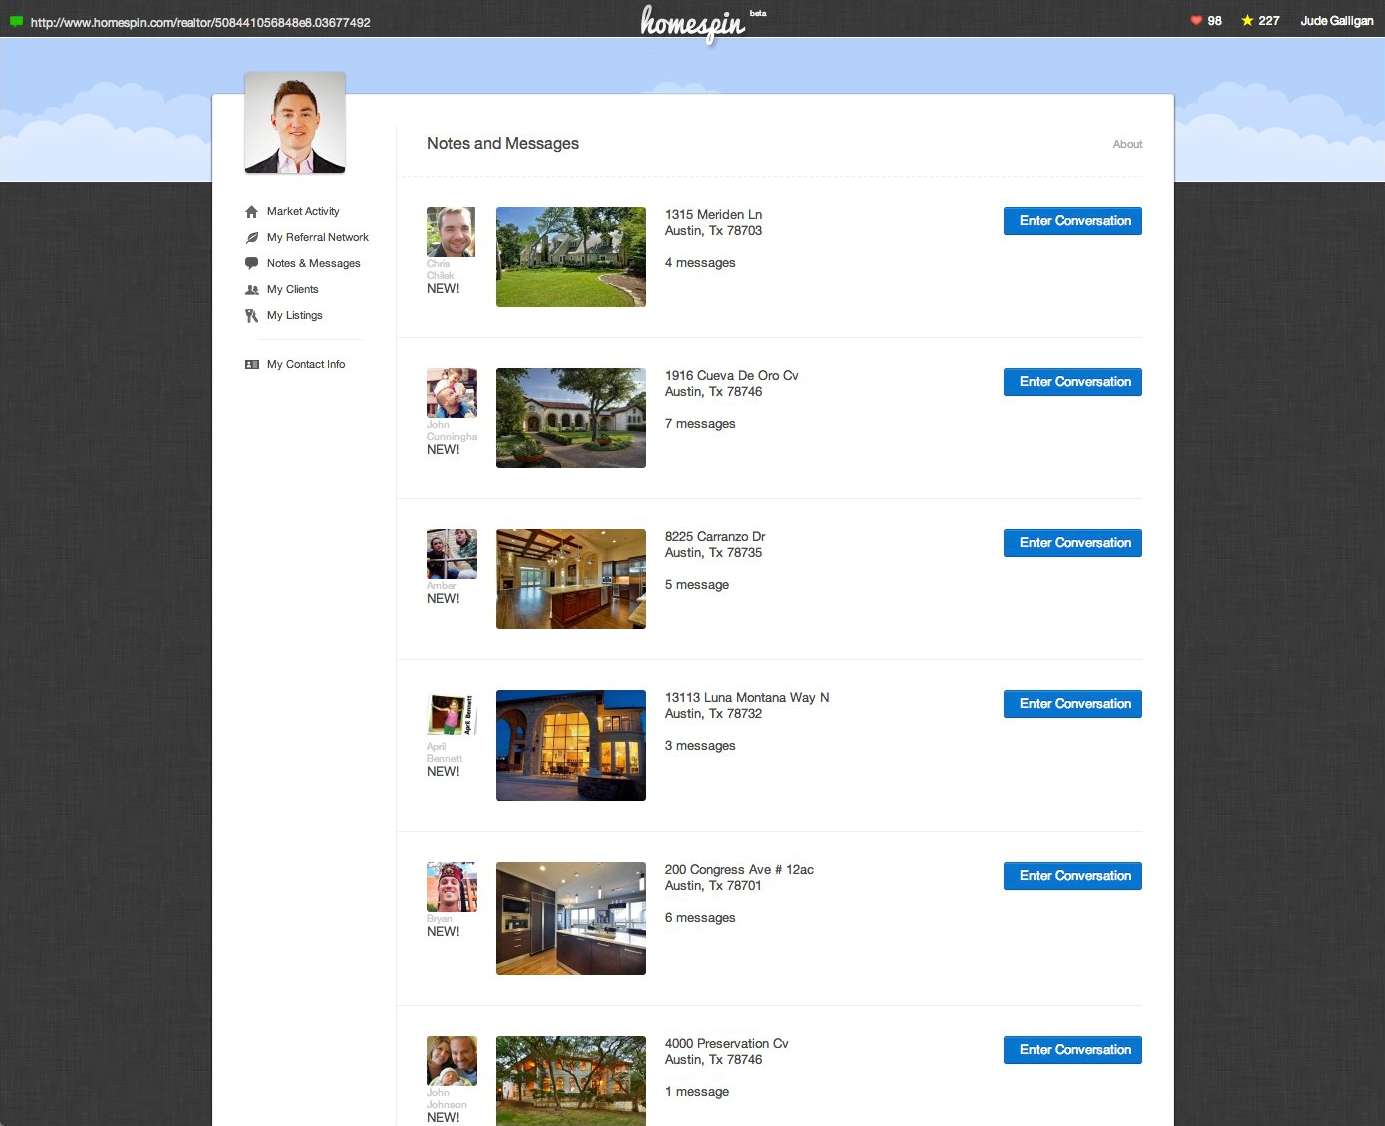Click the leaf icon for My Referral Network

coord(252,238)
